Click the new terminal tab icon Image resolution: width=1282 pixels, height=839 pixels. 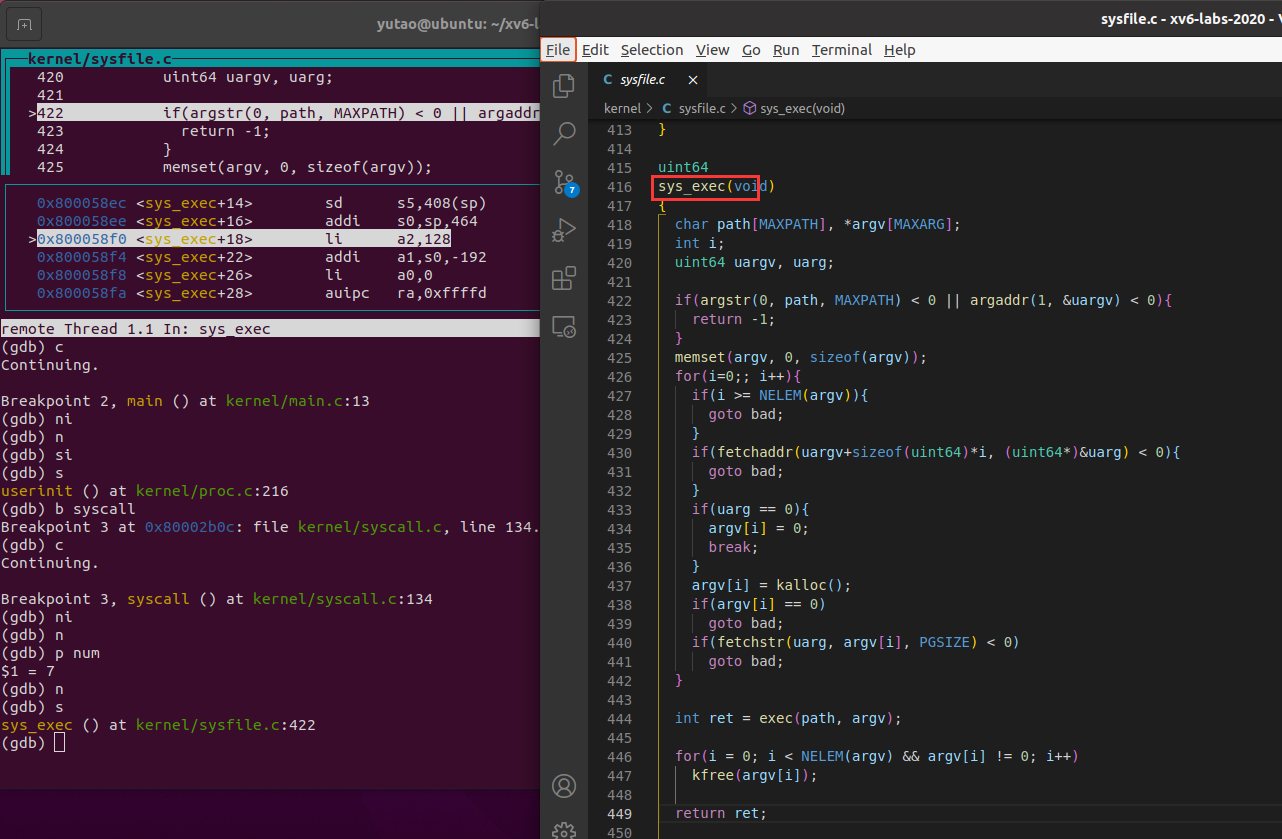24,24
